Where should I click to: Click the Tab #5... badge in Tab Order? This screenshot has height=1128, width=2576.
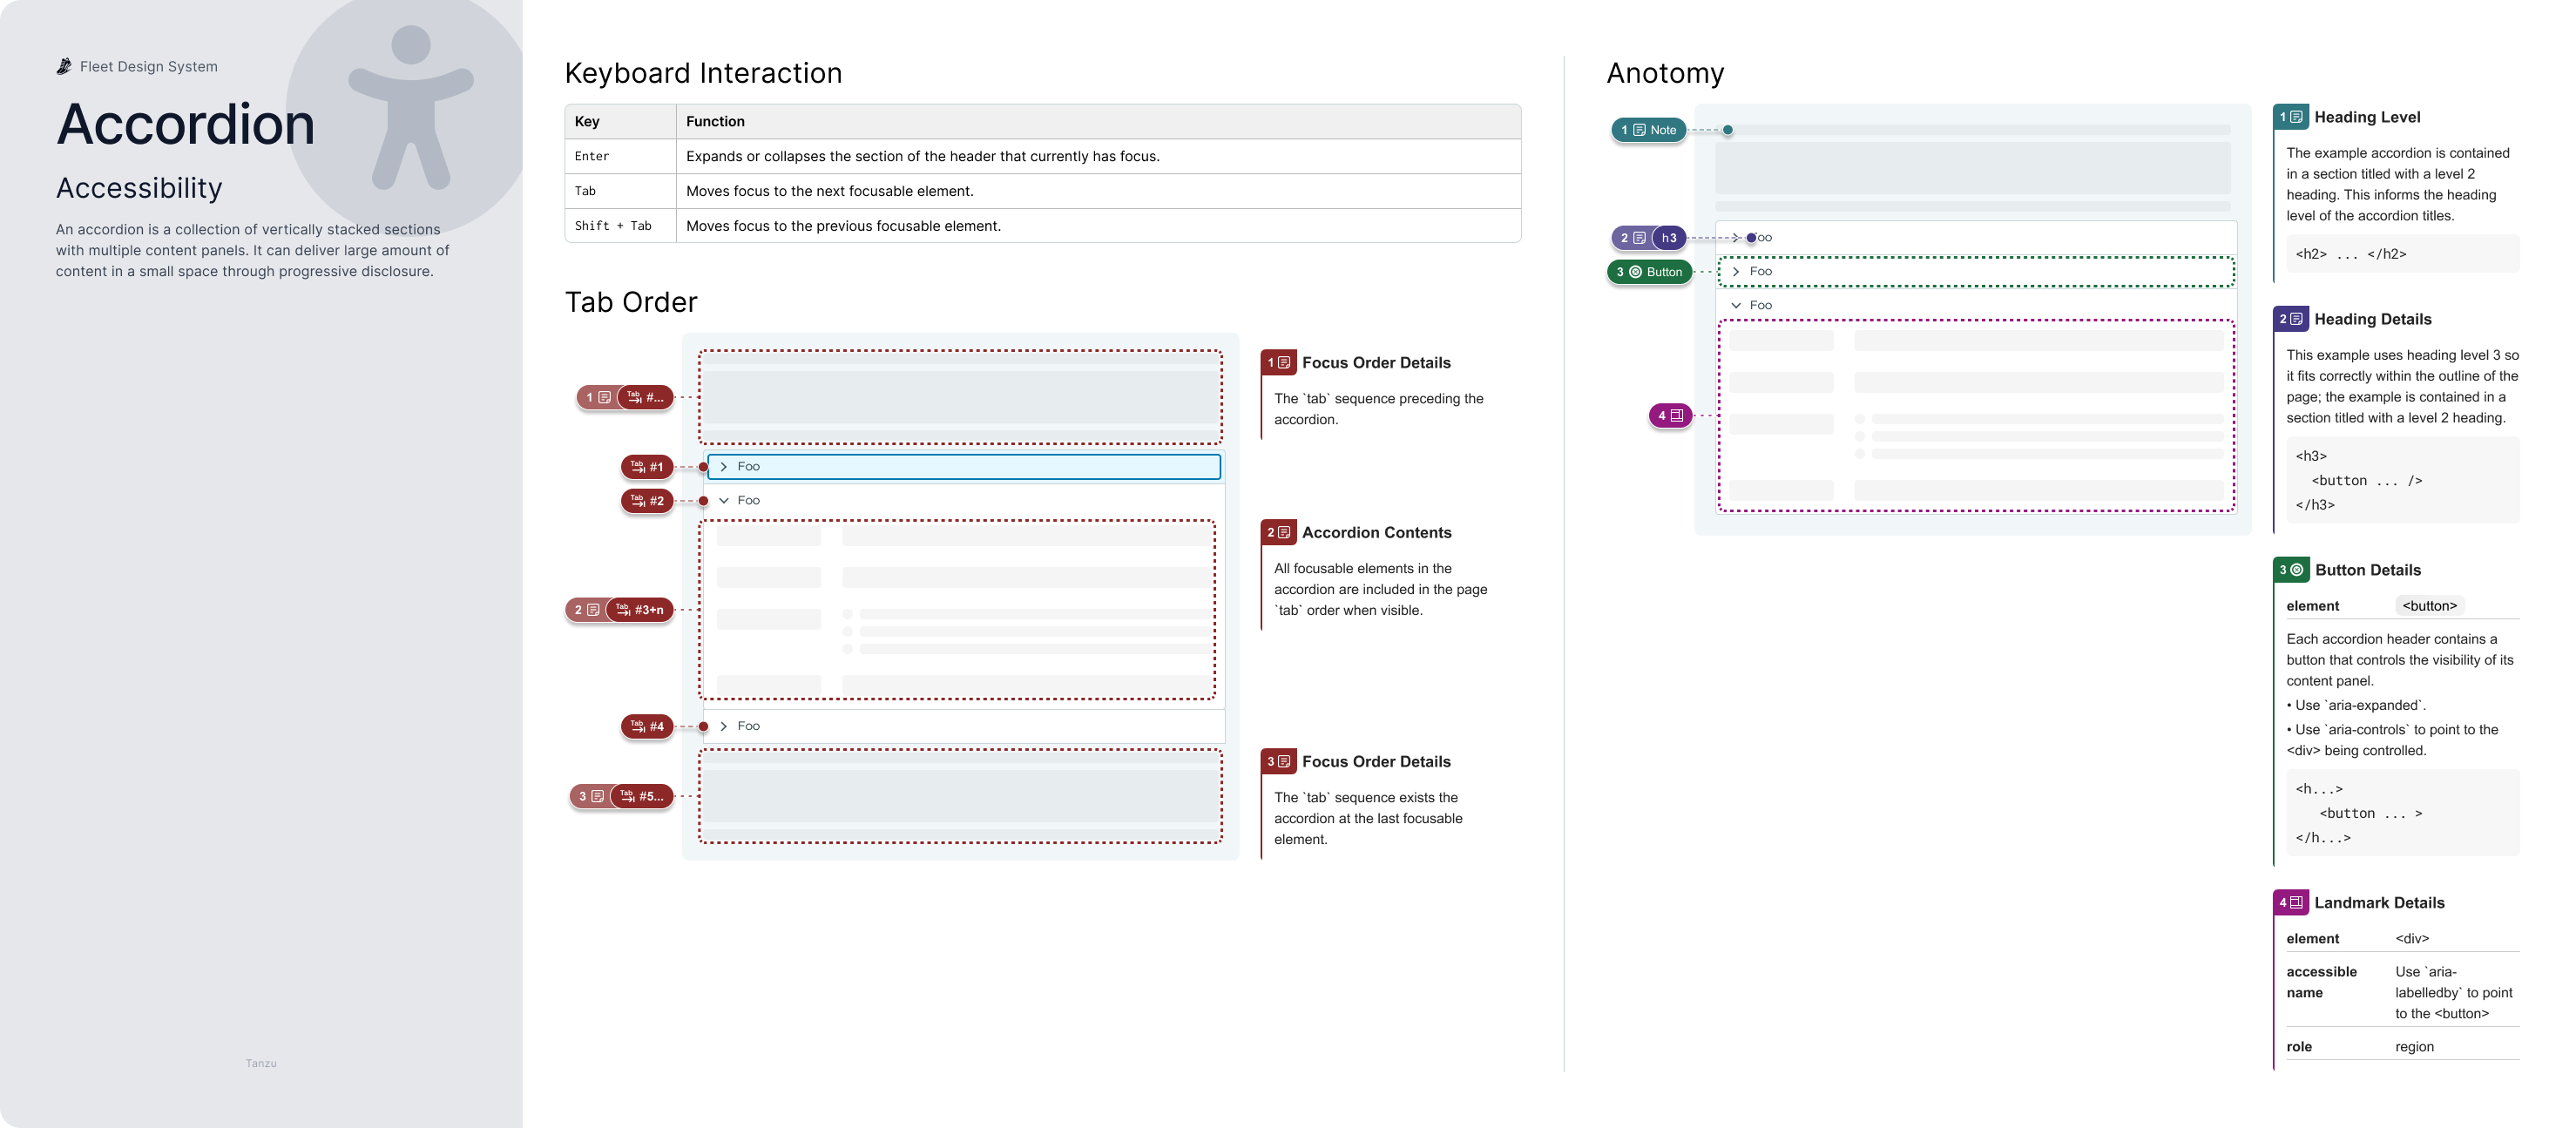(641, 796)
